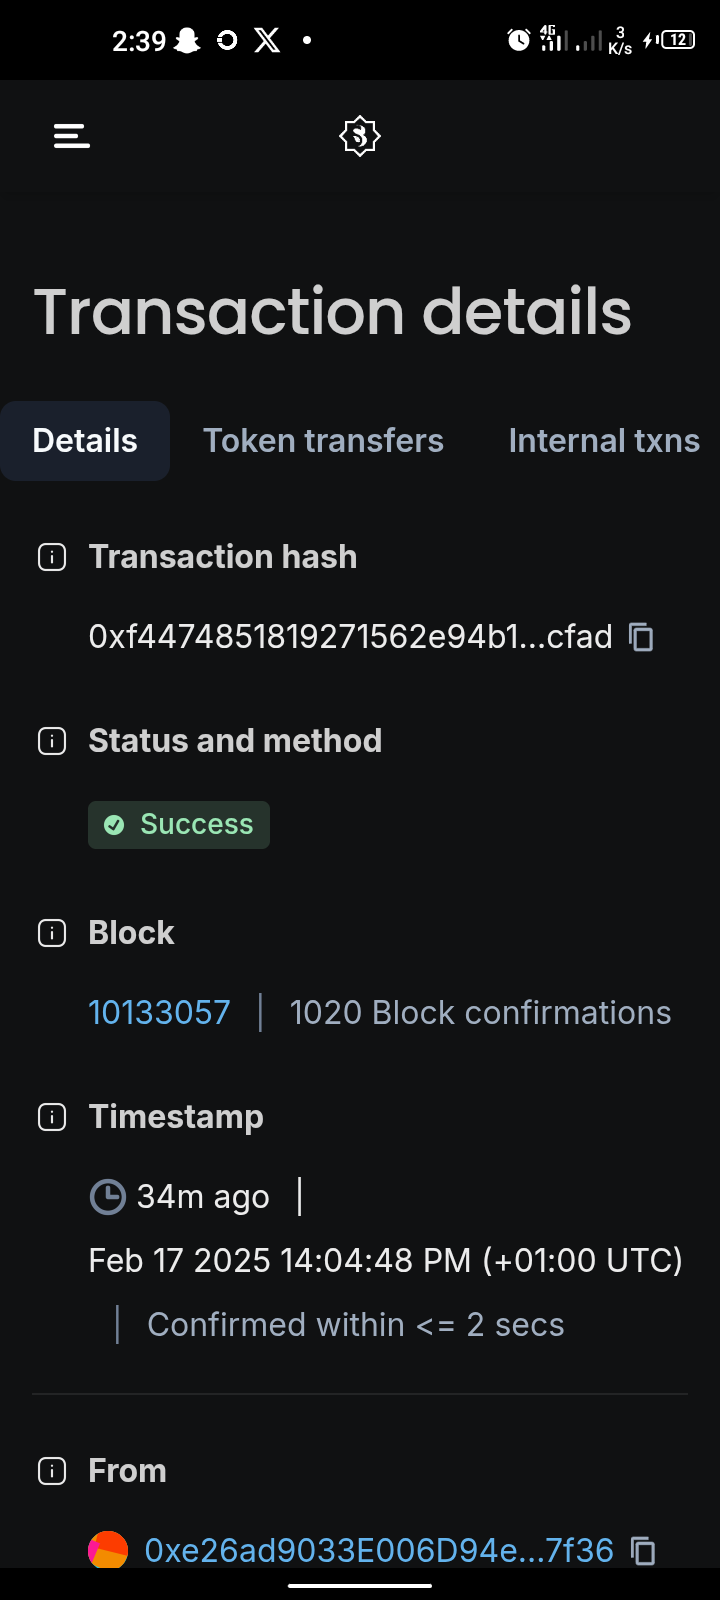The width and height of the screenshot is (720, 1600).
Task: Tap the truncated transaction hash text
Action: tap(350, 637)
